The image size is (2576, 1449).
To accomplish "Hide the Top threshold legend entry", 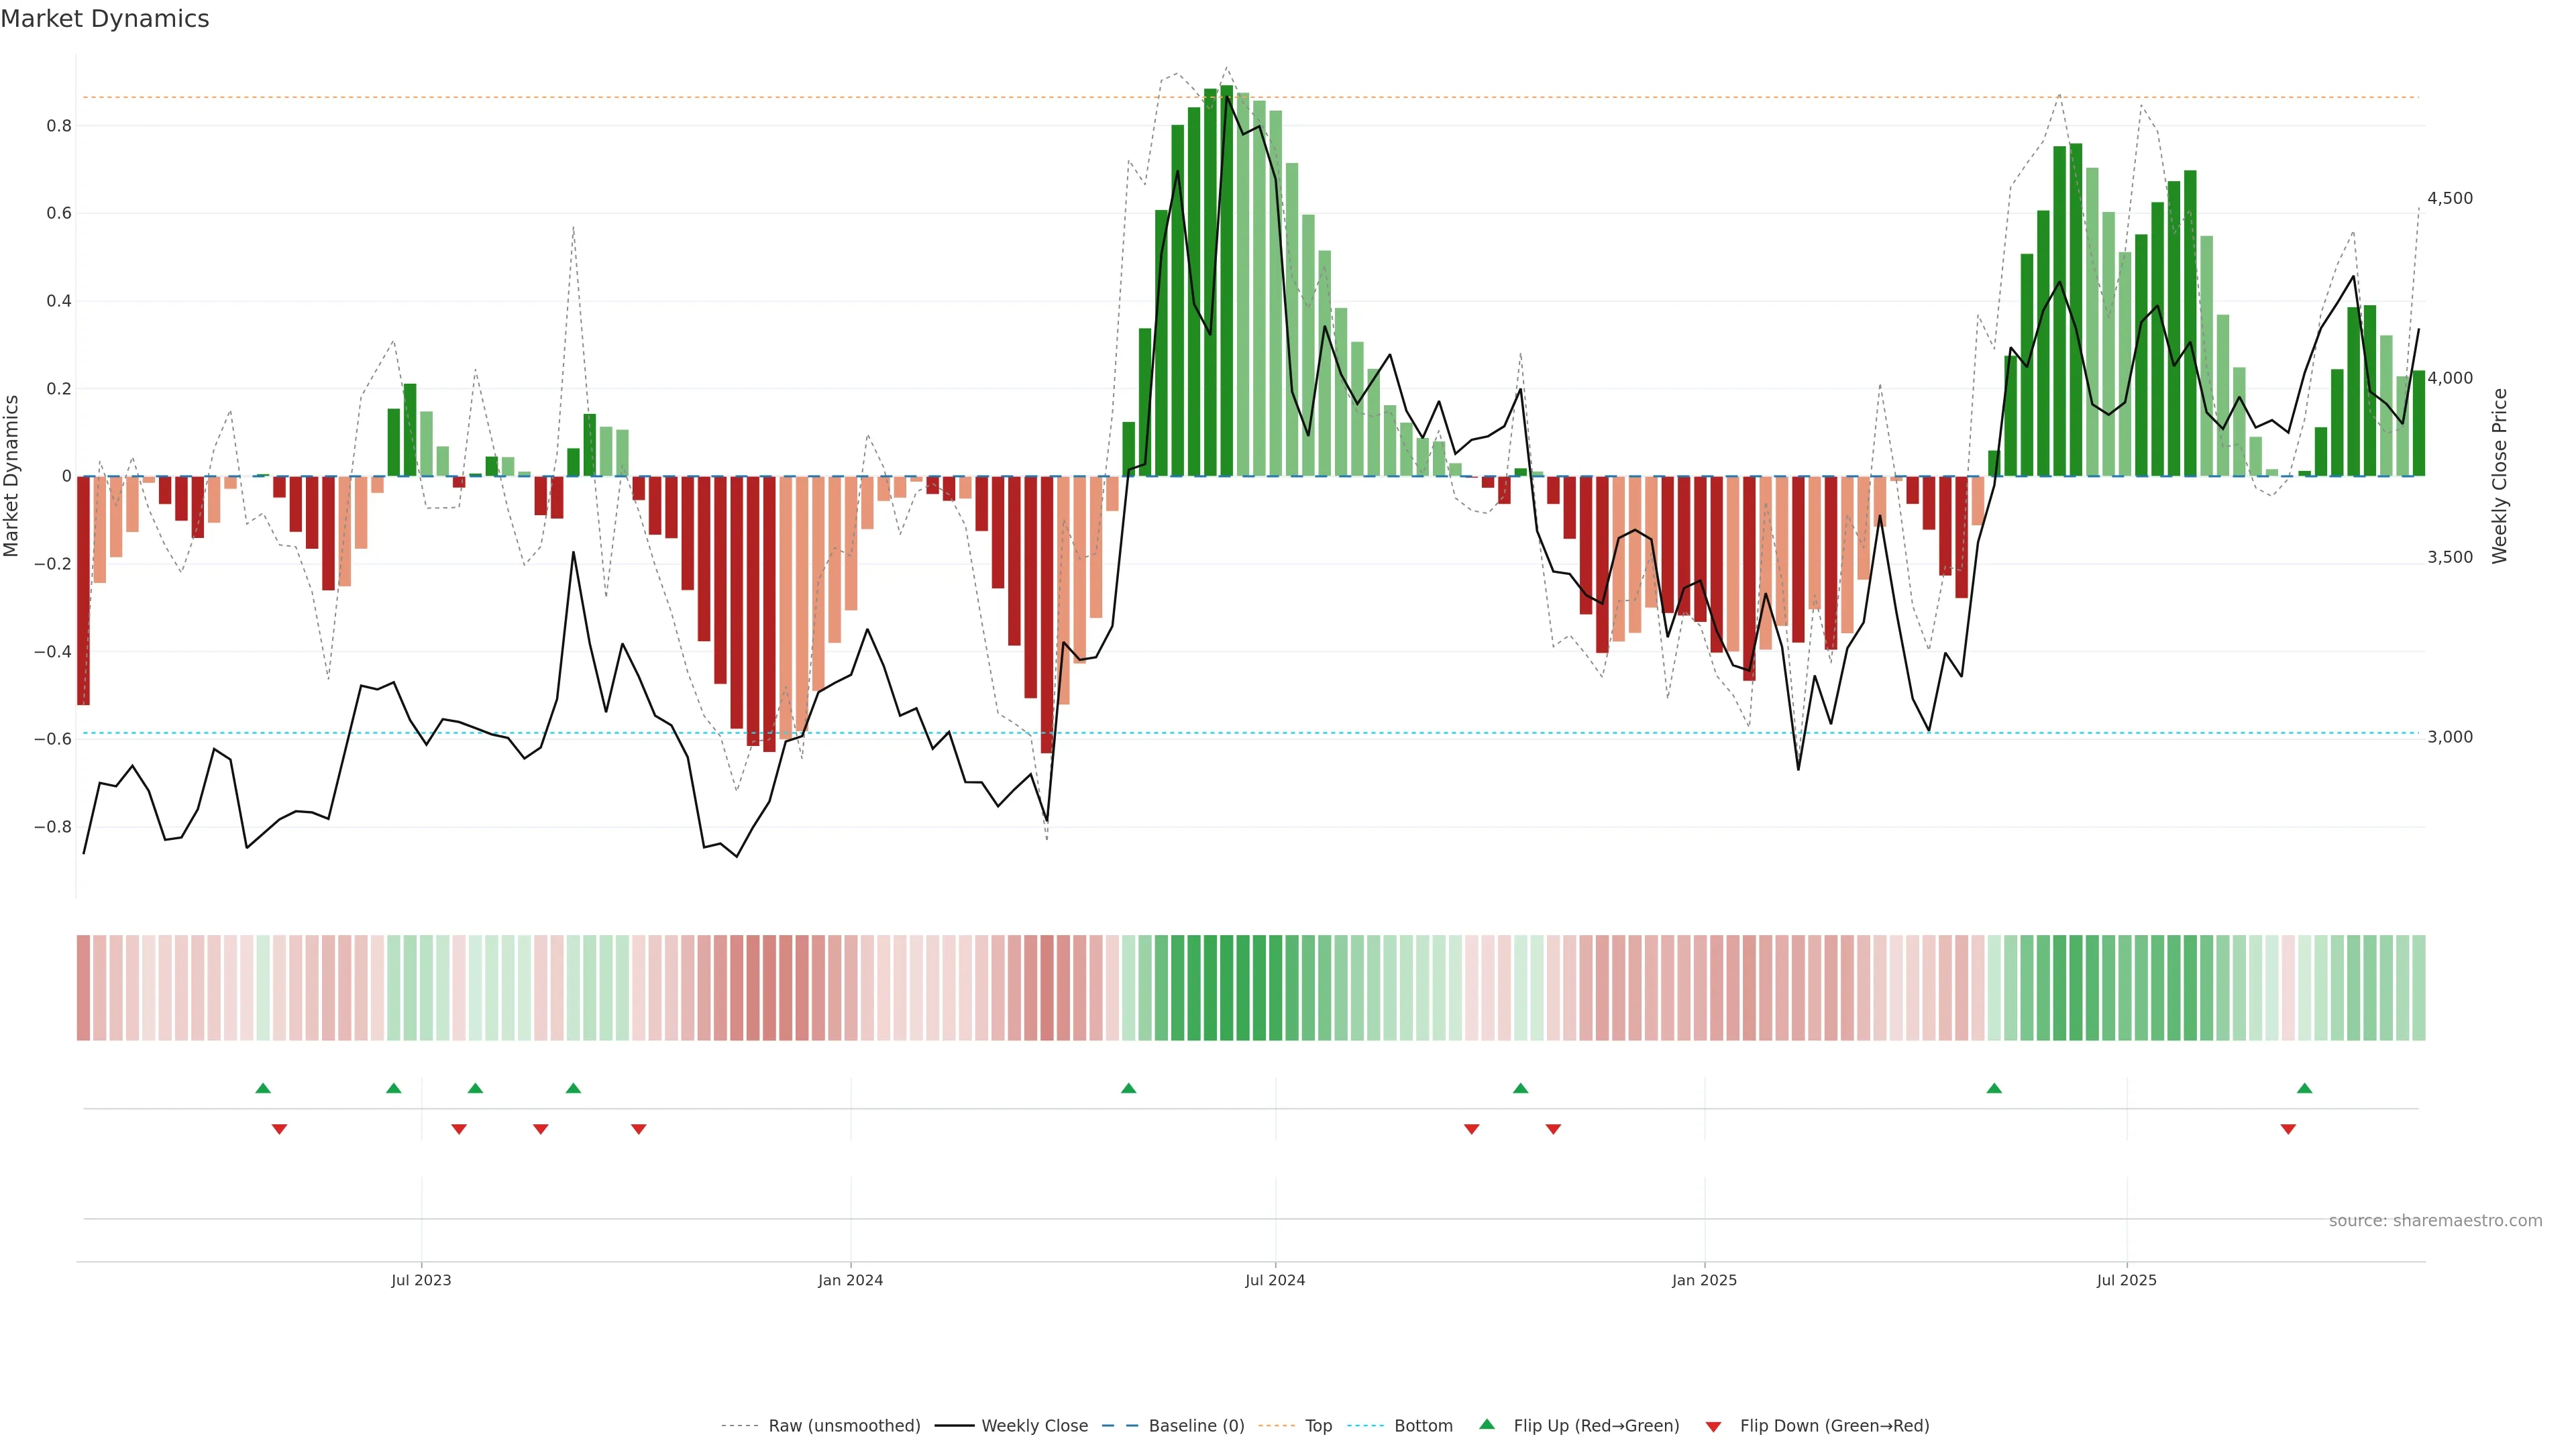I will 1318,1426.
